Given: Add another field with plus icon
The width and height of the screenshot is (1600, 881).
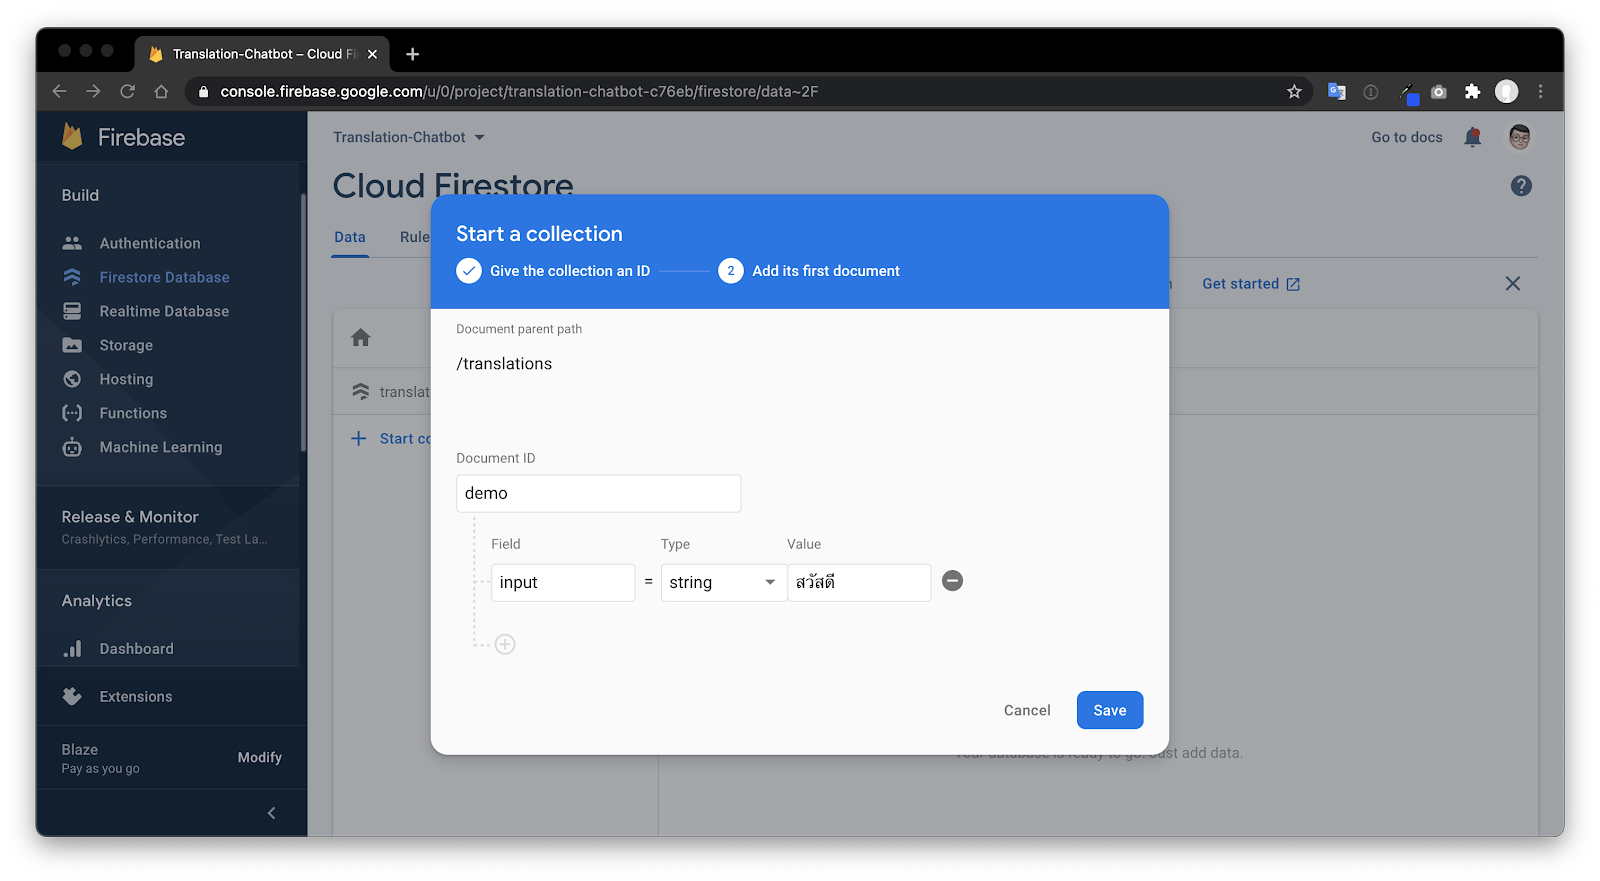Looking at the screenshot, I should click(x=505, y=645).
